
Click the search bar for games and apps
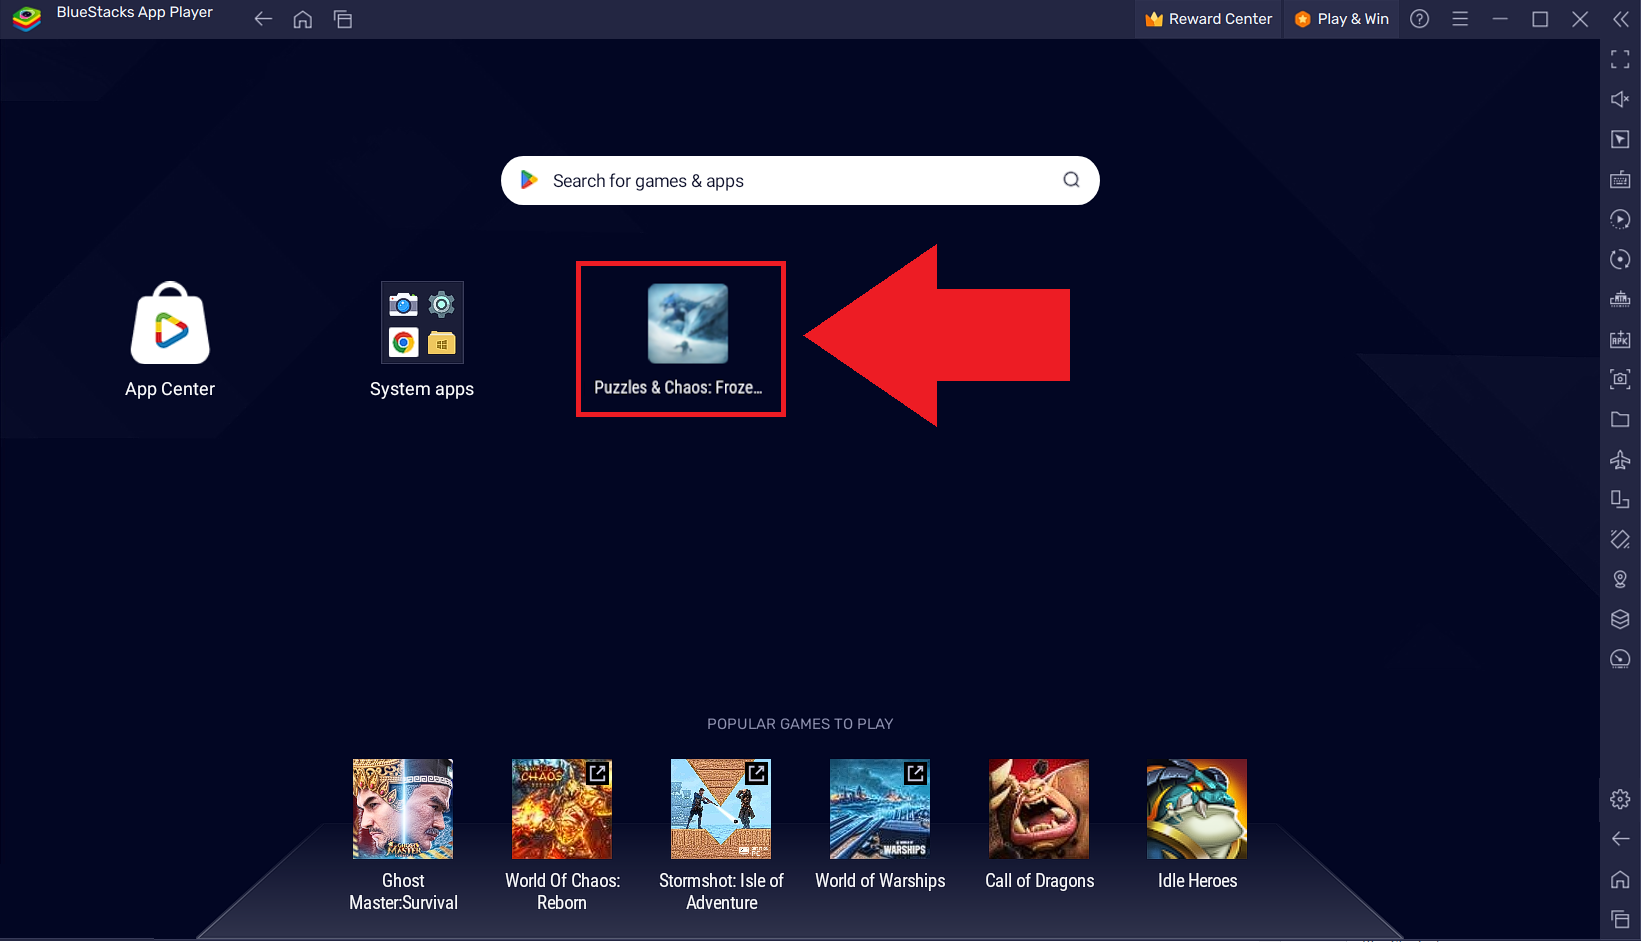[x=799, y=180]
